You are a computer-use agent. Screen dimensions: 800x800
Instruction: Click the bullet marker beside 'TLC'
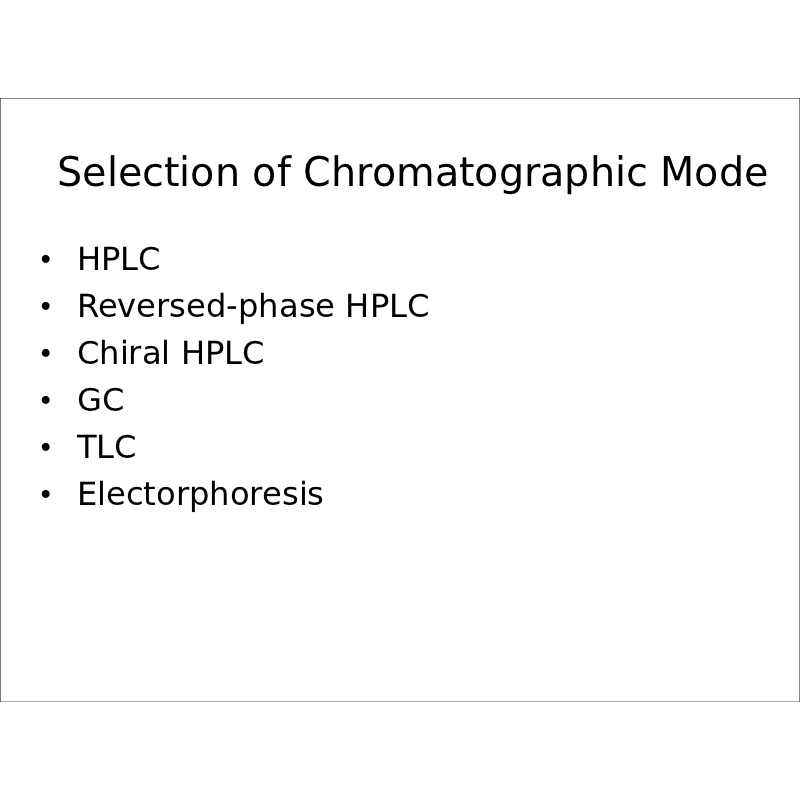45,449
